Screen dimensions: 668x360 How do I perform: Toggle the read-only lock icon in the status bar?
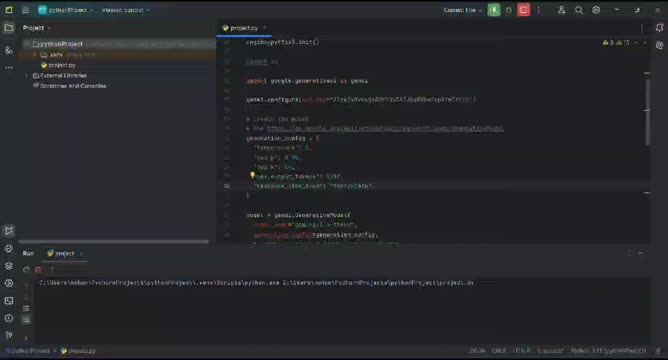658,351
